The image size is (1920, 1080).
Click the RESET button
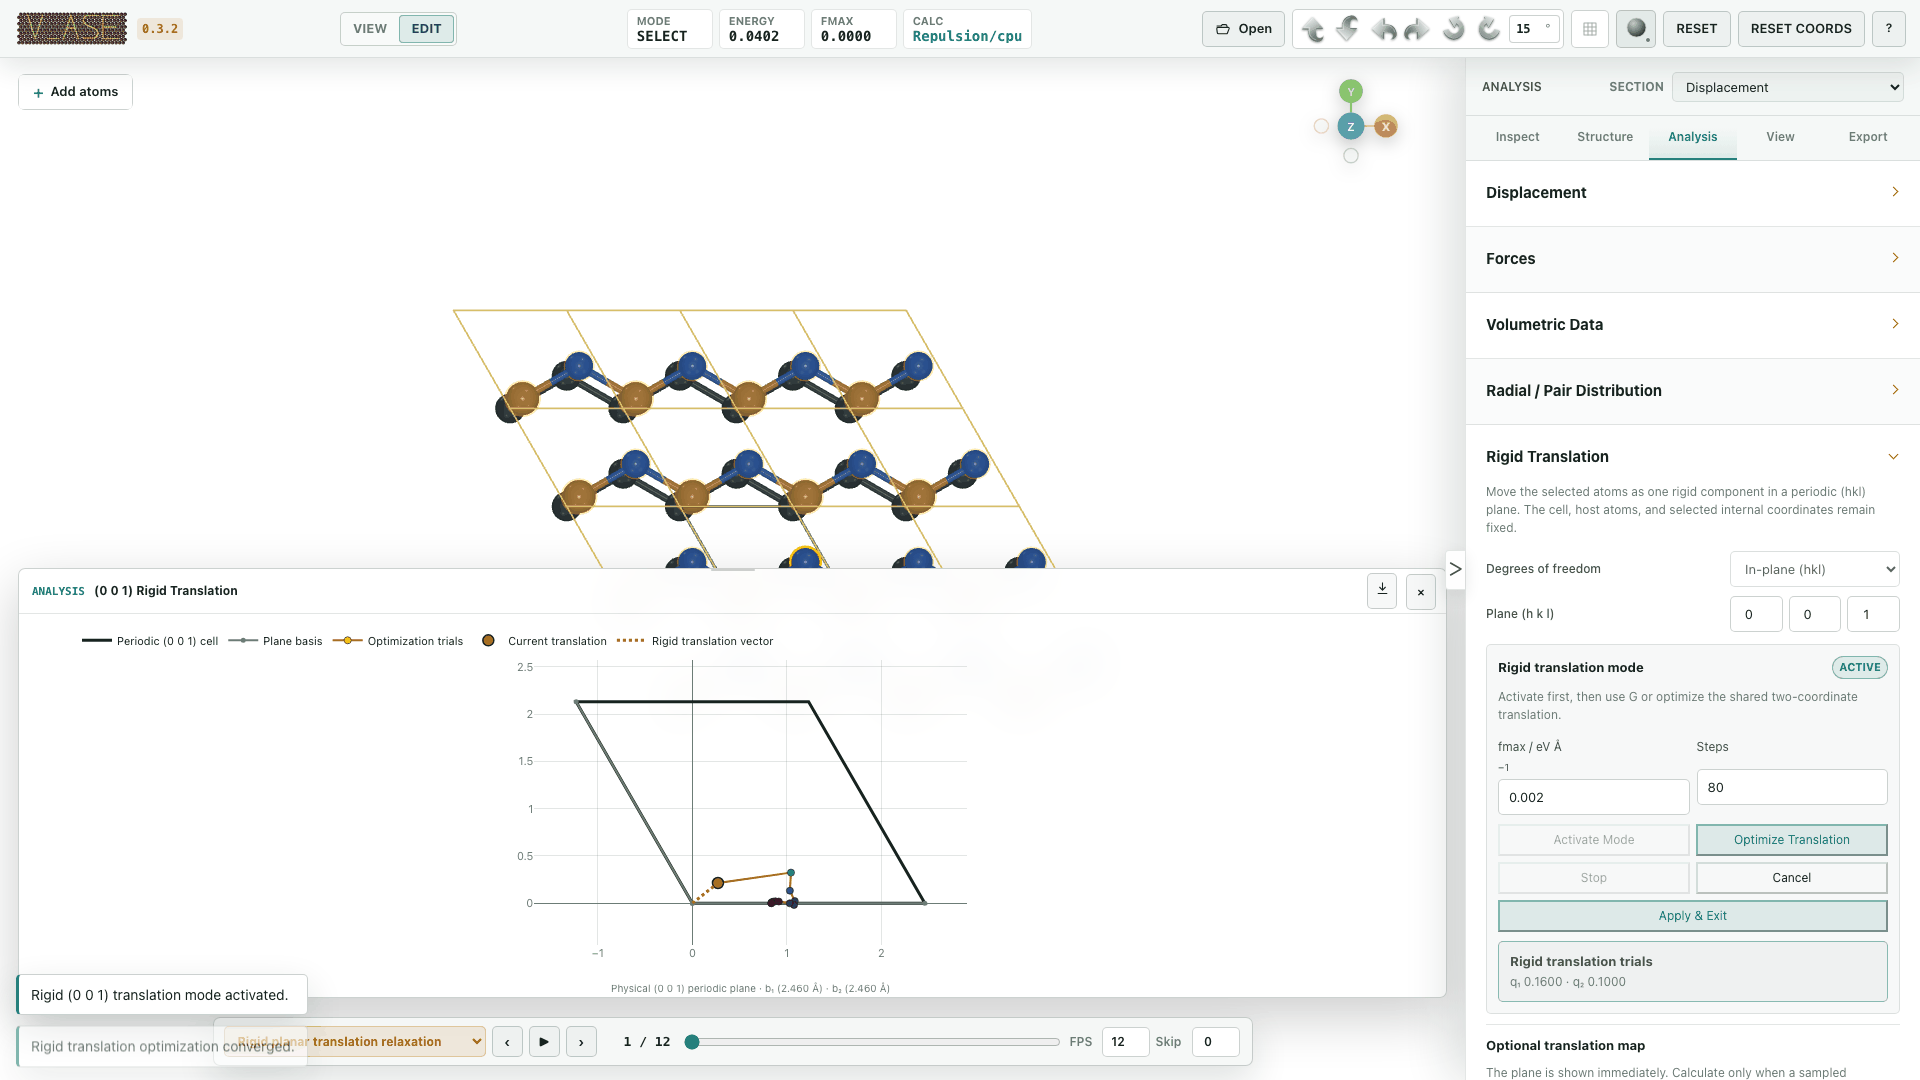[1696, 29]
